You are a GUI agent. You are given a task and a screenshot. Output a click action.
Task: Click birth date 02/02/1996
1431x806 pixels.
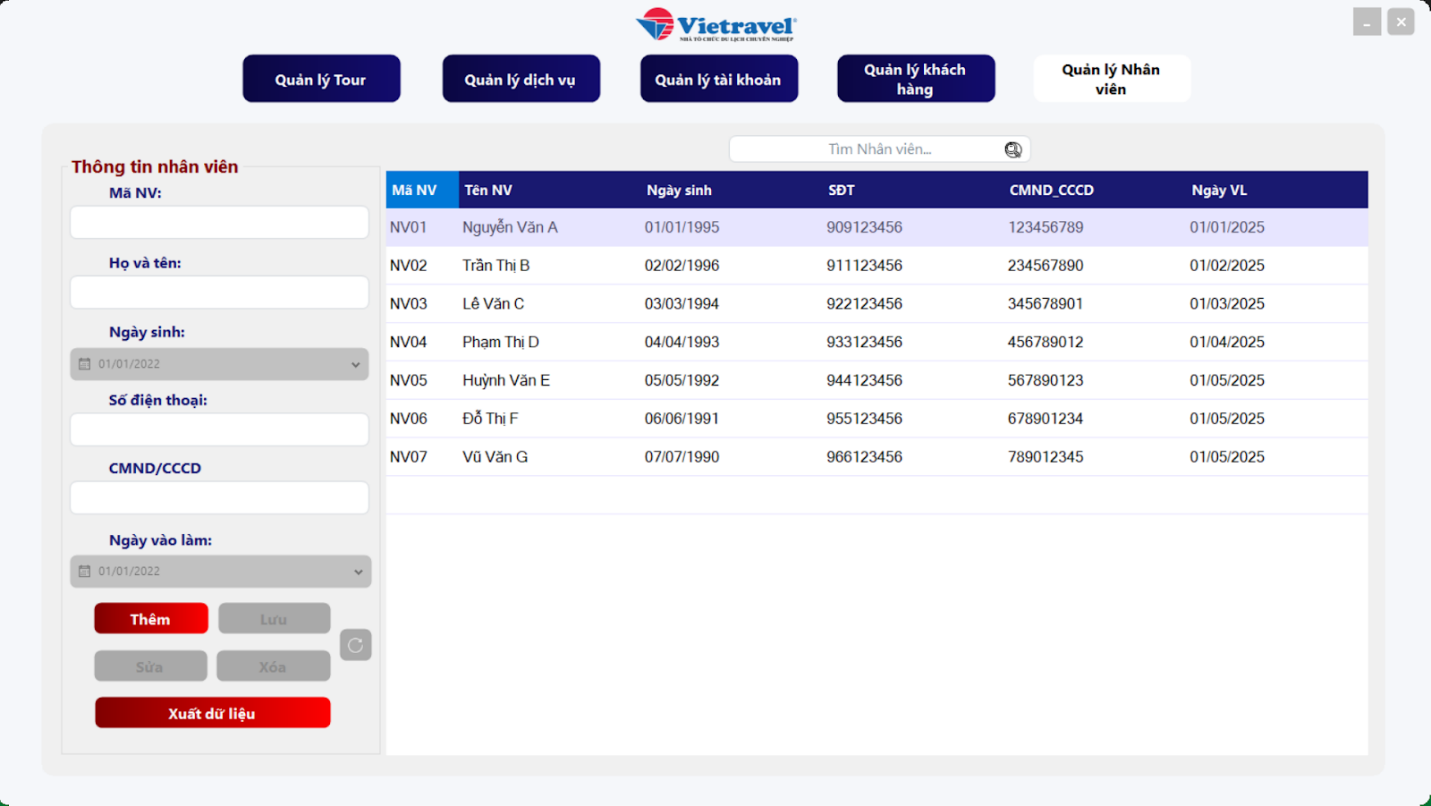click(682, 266)
